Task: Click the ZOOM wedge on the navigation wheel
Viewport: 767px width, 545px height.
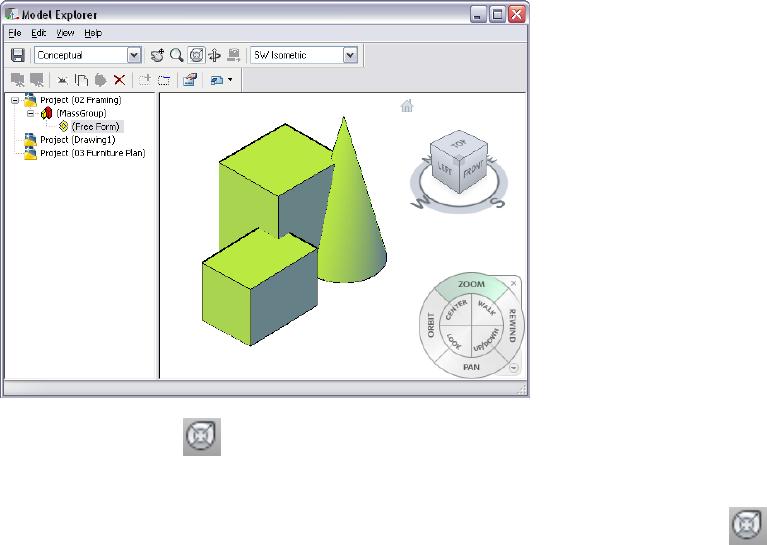Action: (471, 285)
